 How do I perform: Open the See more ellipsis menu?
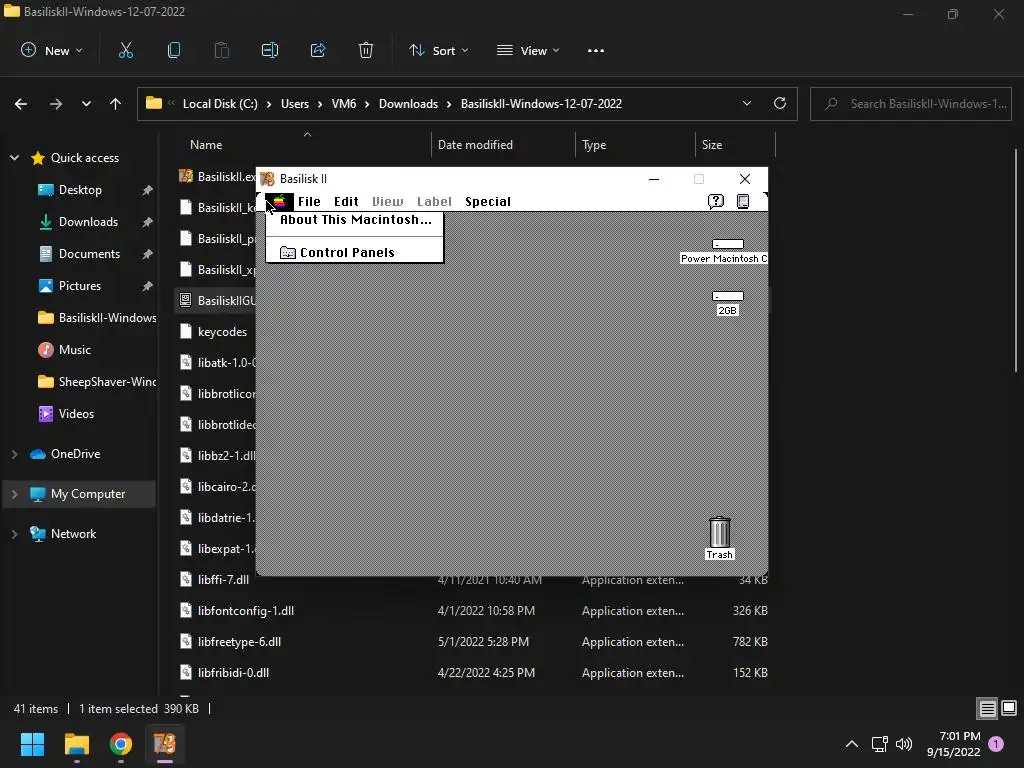(596, 50)
